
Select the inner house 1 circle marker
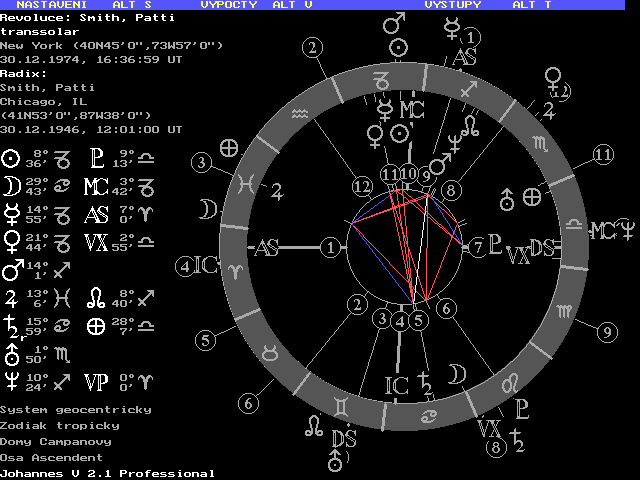tap(331, 247)
